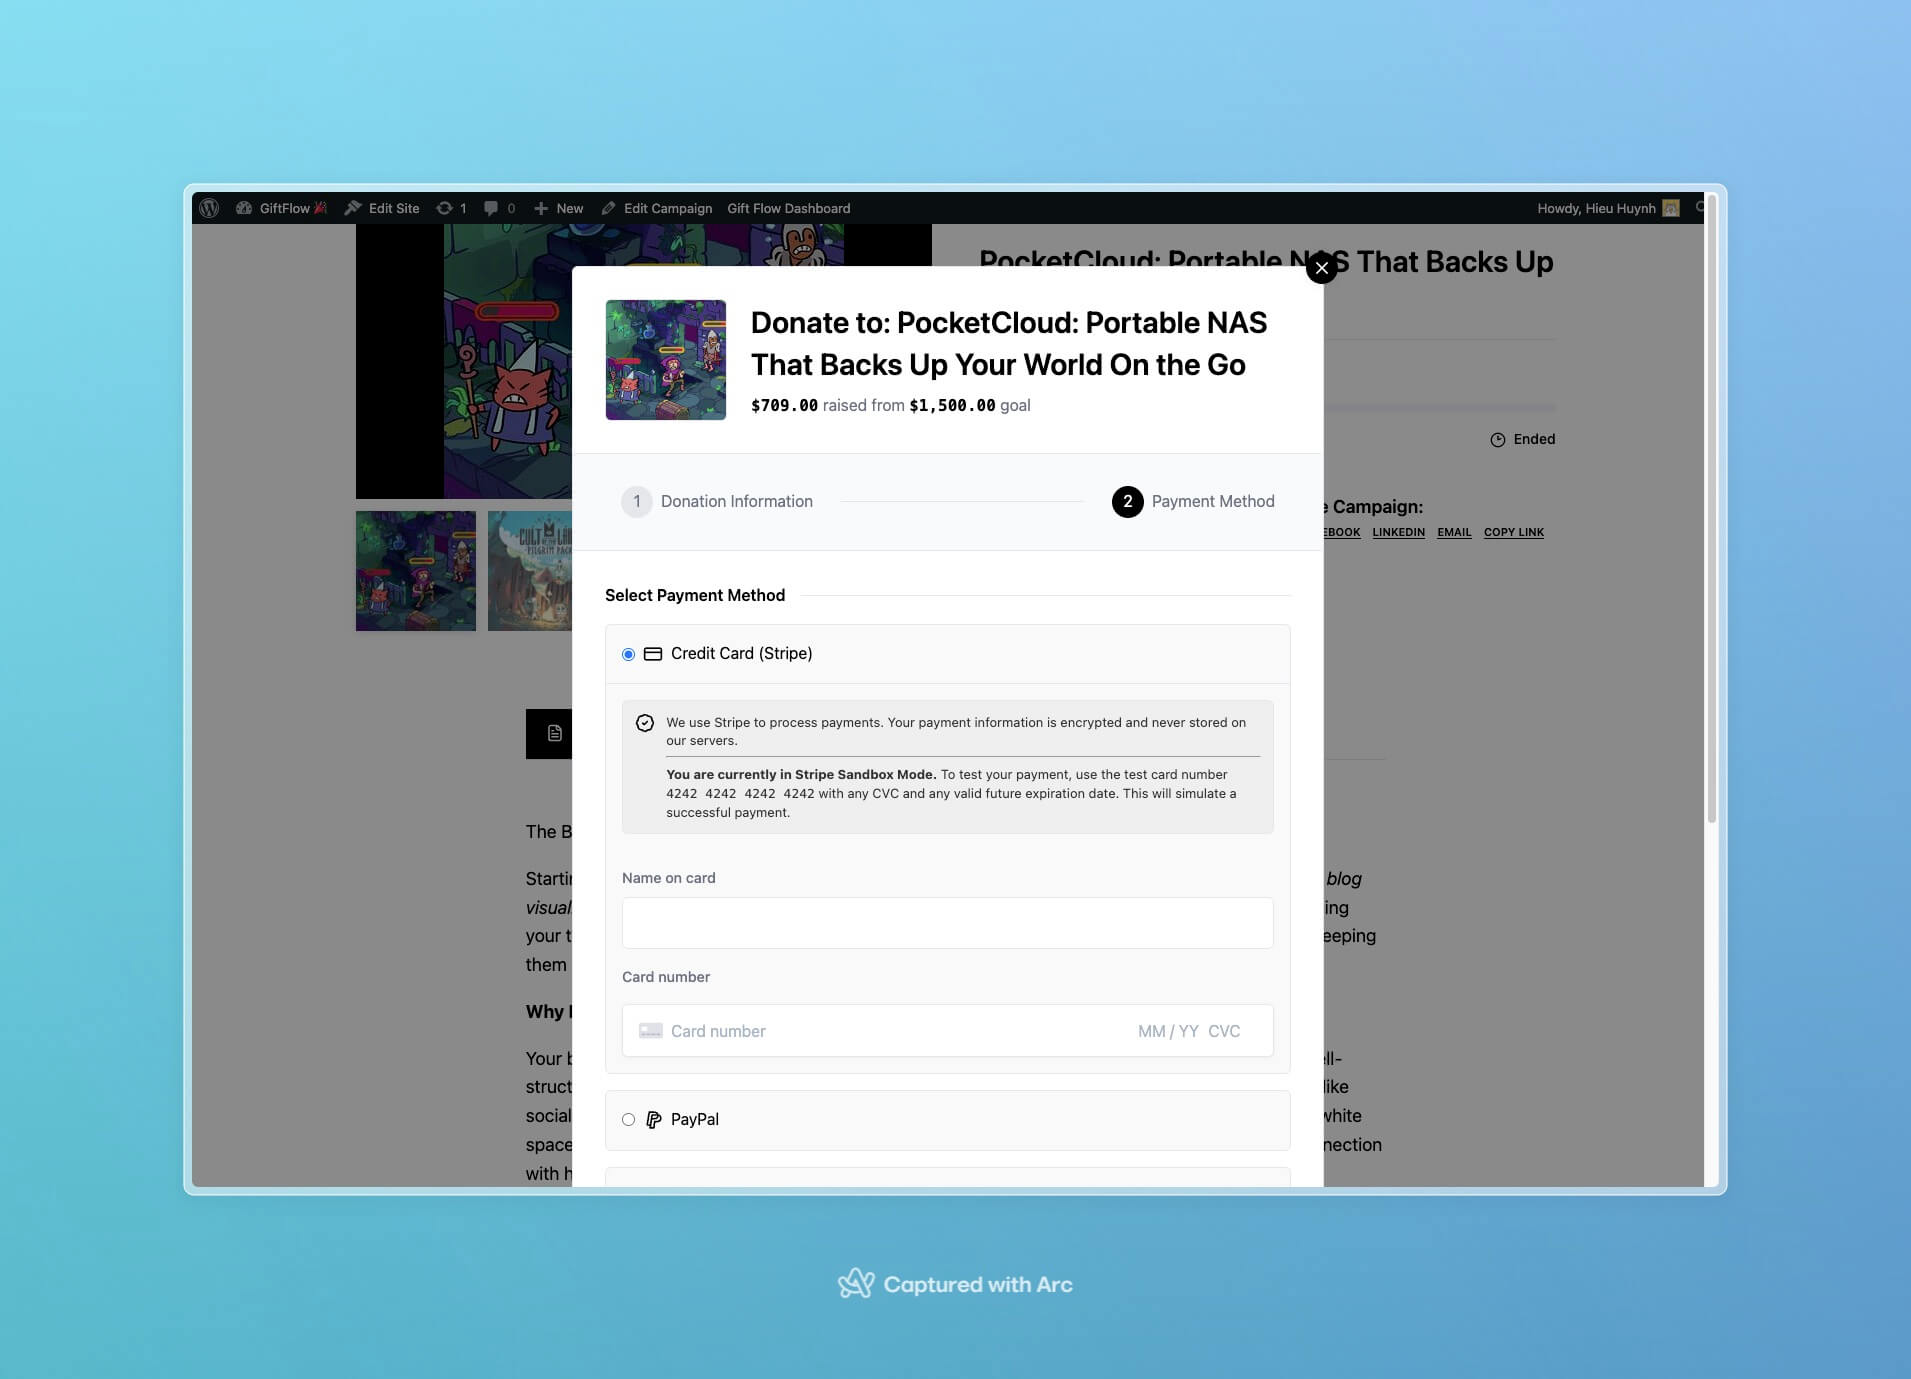The image size is (1911, 1379).
Task: Go to step 1 Donation Information
Action: coord(717,501)
